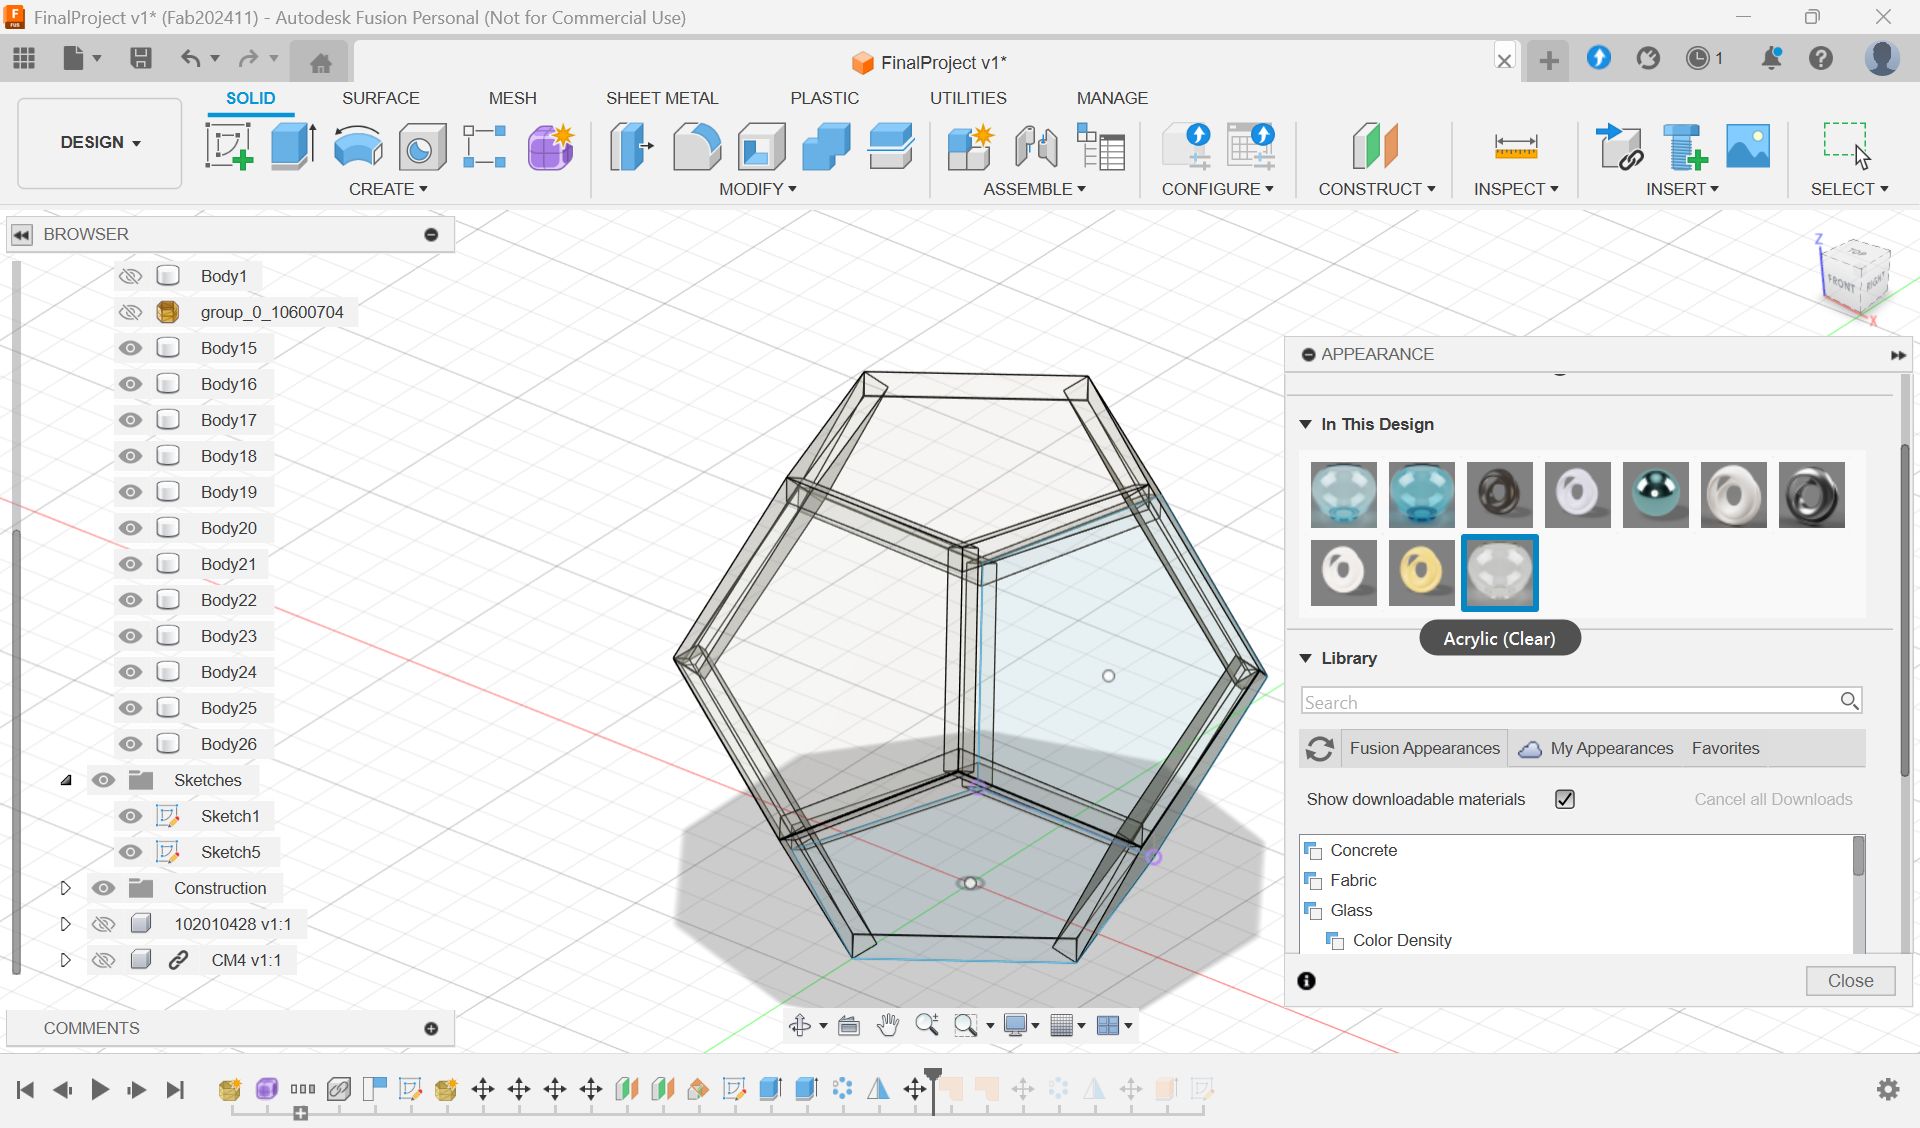This screenshot has width=1920, height=1128.
Task: Click the Insert Derive icon
Action: [1619, 146]
